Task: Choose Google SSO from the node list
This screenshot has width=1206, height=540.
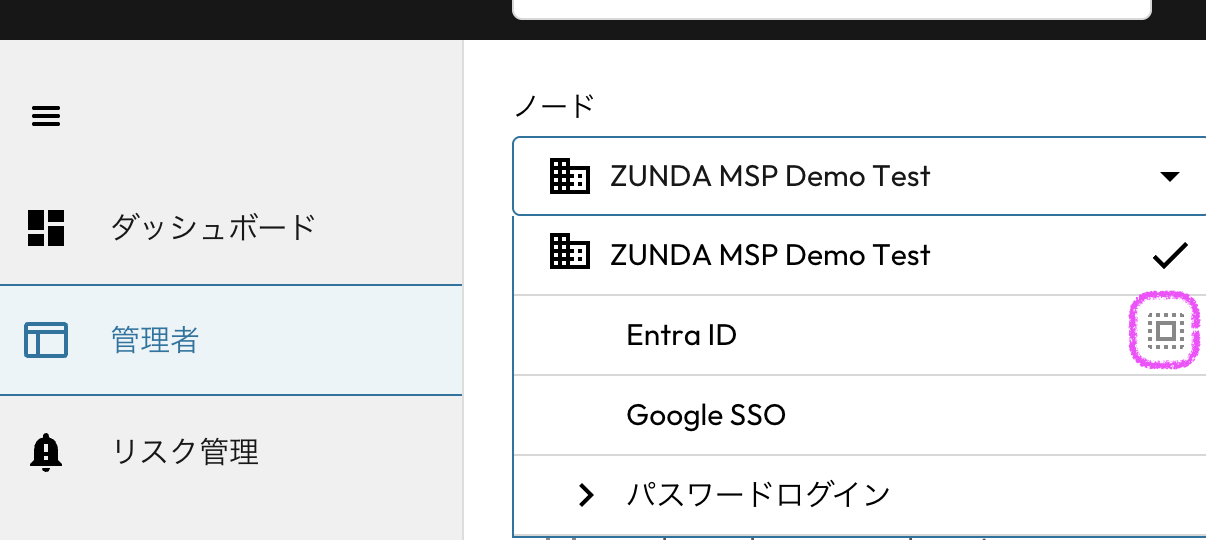Action: (706, 415)
